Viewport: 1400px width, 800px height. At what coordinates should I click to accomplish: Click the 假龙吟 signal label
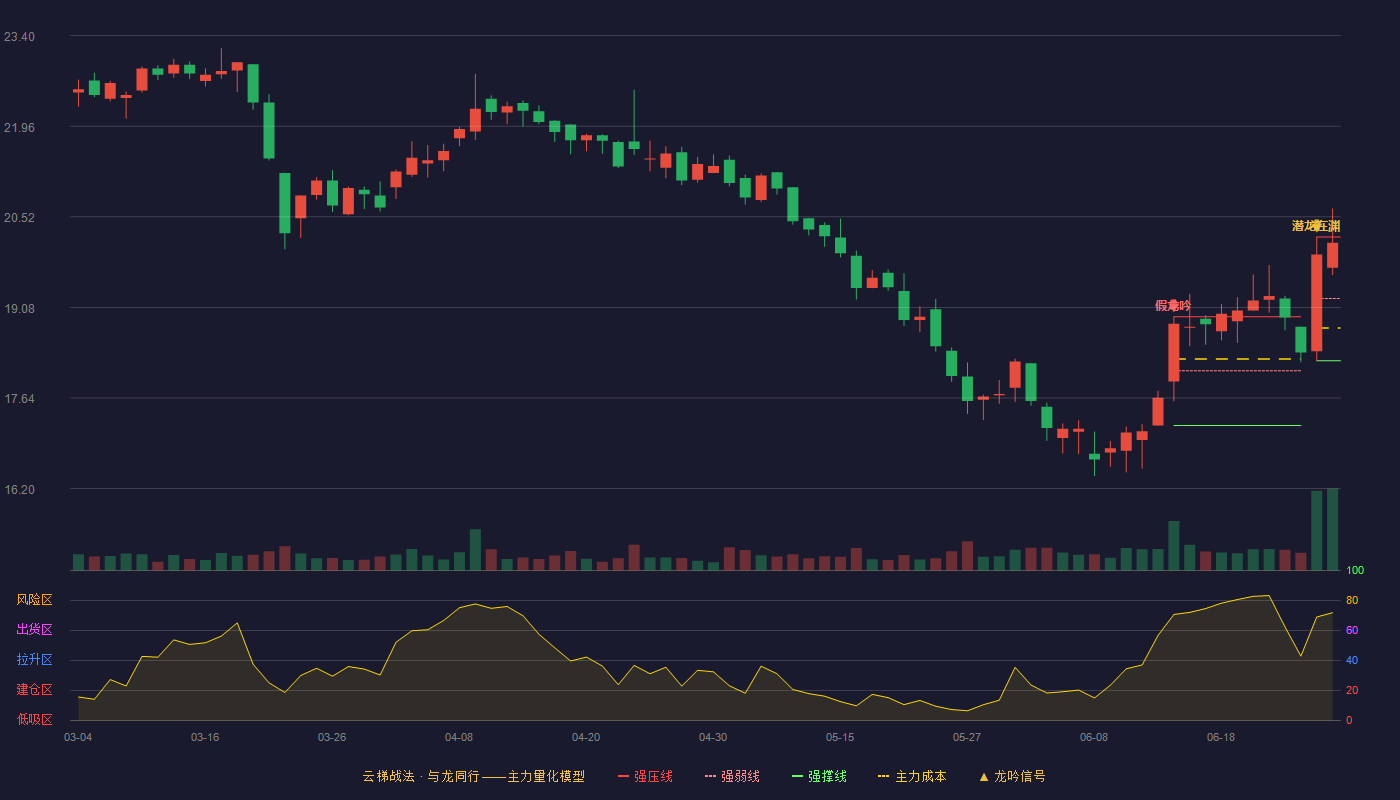1173,305
